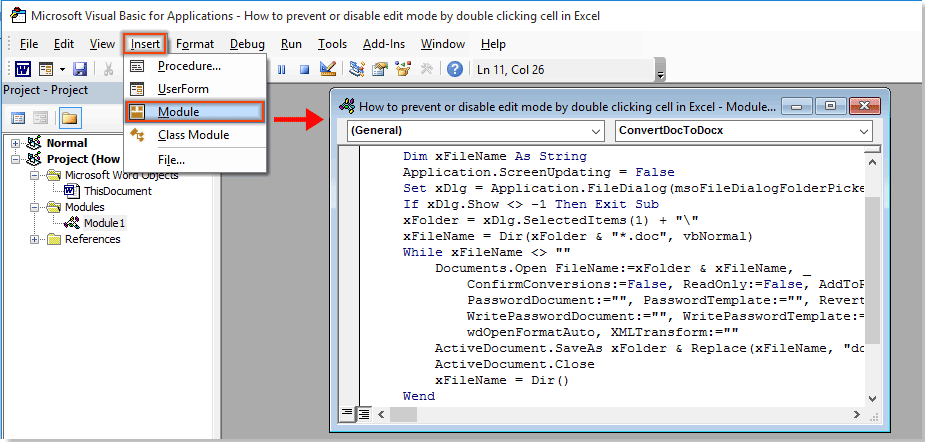Collapse the Modules folder in project tree
Viewport: 925px width, 442px height.
coord(36,207)
